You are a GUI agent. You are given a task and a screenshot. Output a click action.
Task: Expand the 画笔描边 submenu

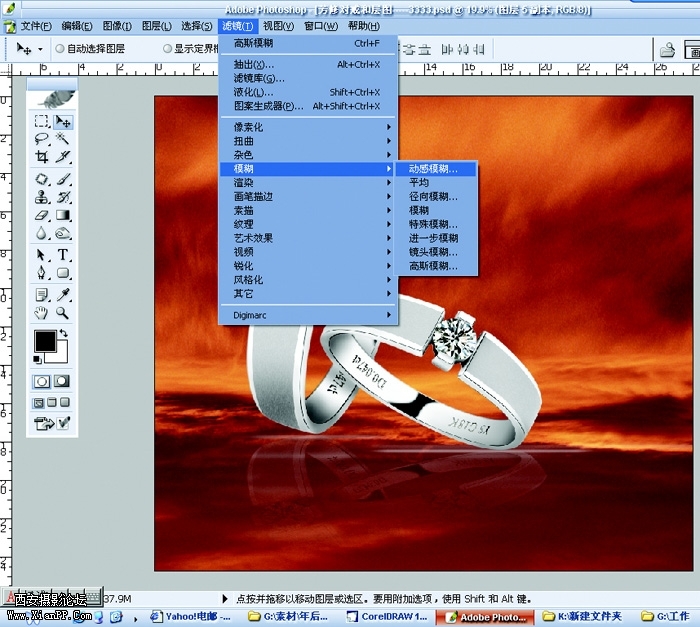(308, 196)
